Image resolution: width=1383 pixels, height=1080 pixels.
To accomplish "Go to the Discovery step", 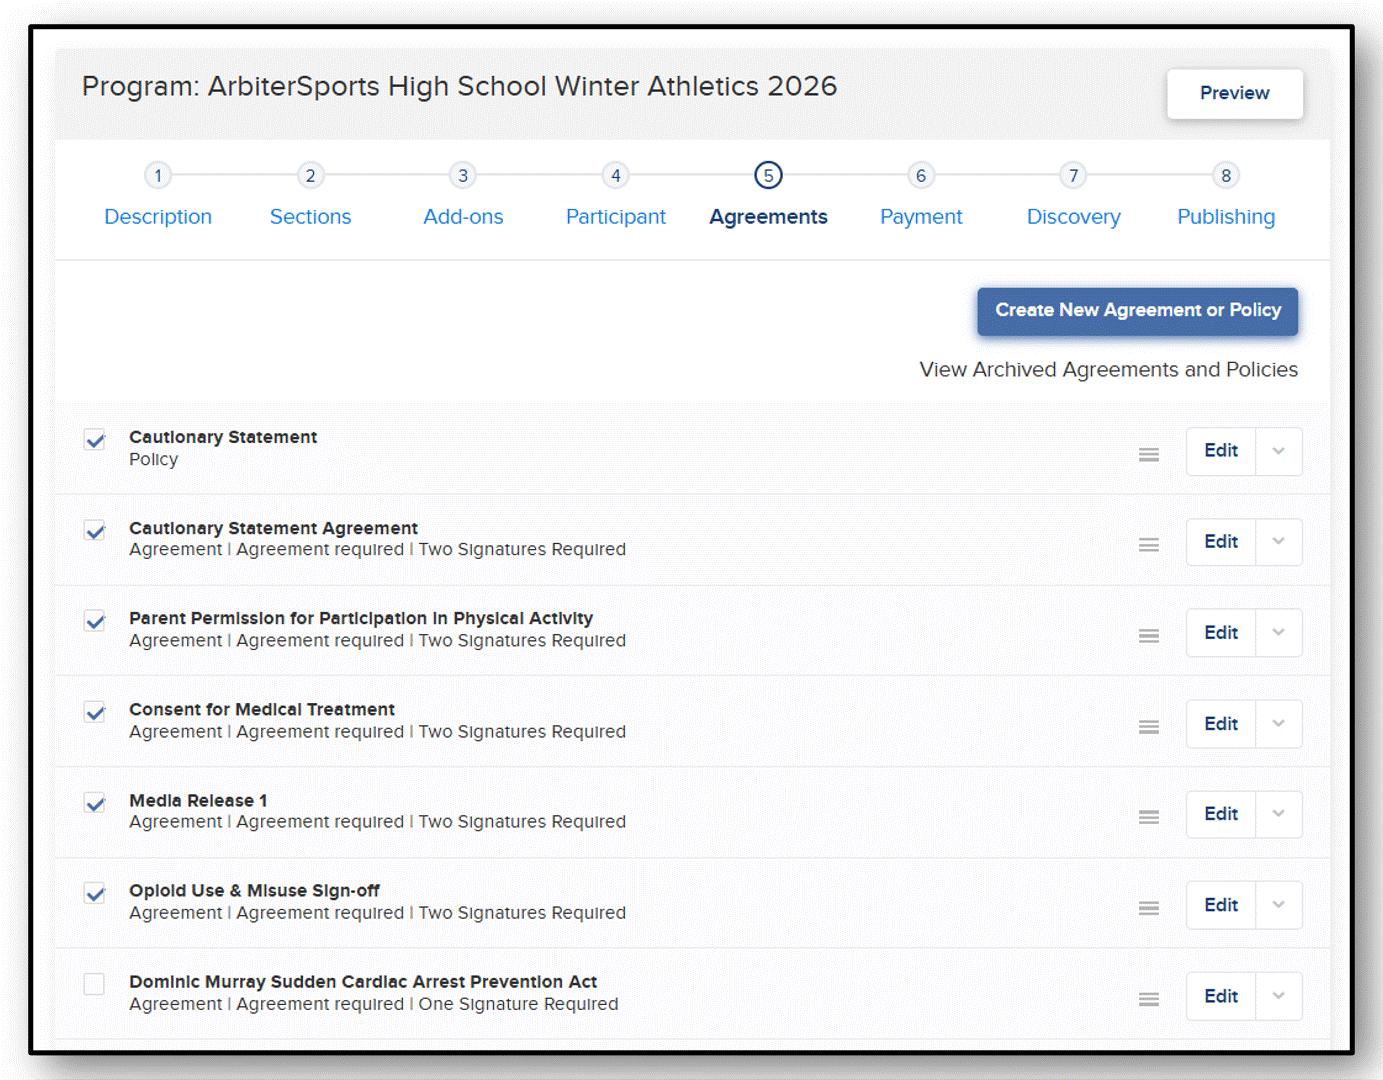I will pos(1074,217).
